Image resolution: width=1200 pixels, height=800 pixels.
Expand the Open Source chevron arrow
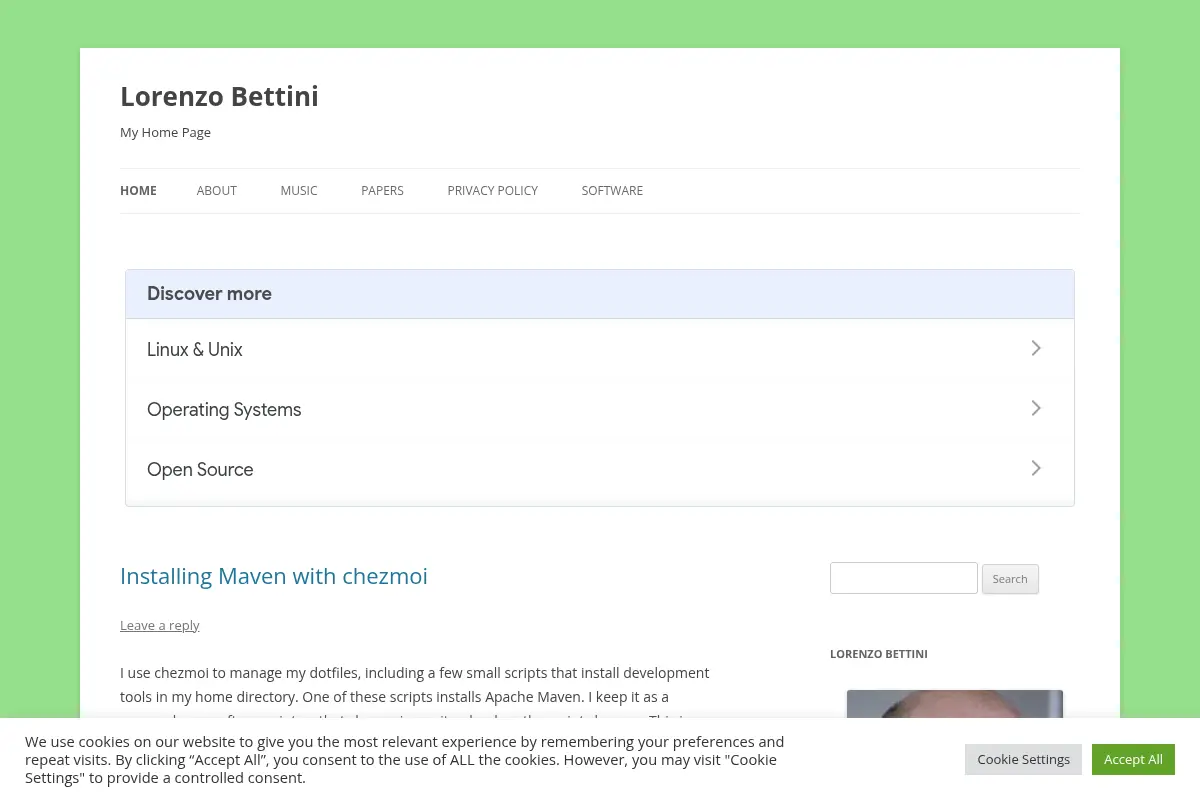tap(1036, 468)
